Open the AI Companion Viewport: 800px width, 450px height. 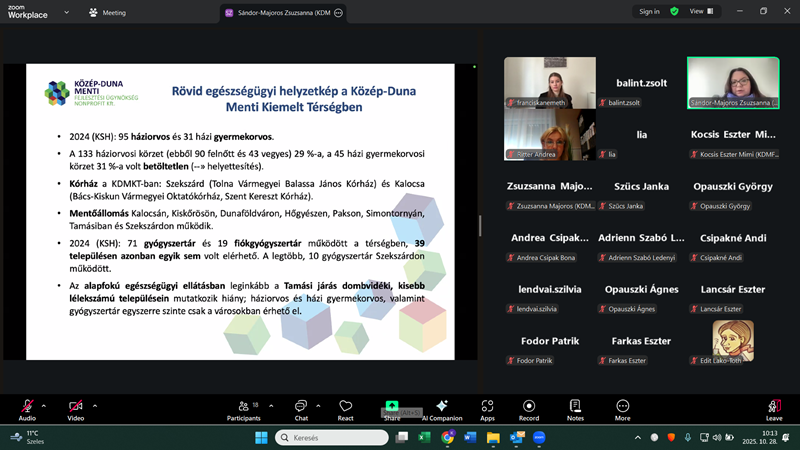pos(442,410)
